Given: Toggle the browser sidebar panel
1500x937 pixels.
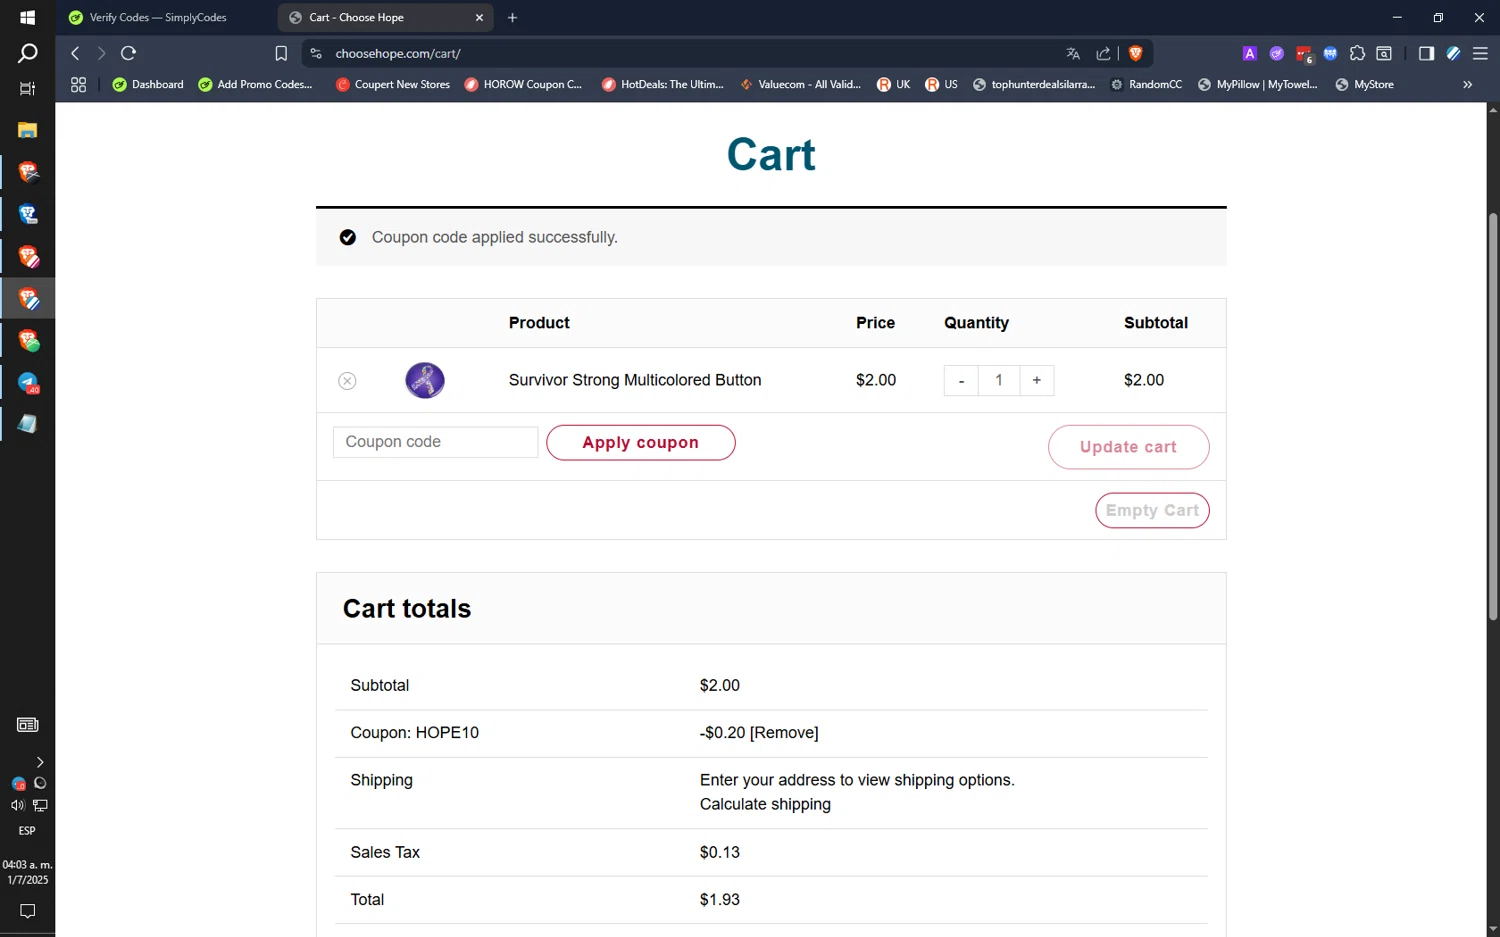Looking at the screenshot, I should (1426, 54).
